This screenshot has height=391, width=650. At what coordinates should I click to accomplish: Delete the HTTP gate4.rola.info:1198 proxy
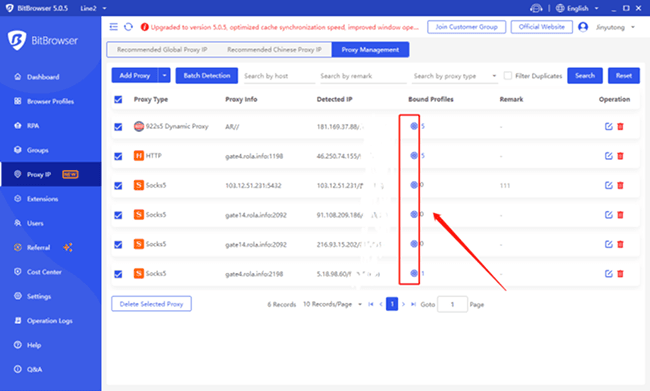pyautogui.click(x=620, y=156)
